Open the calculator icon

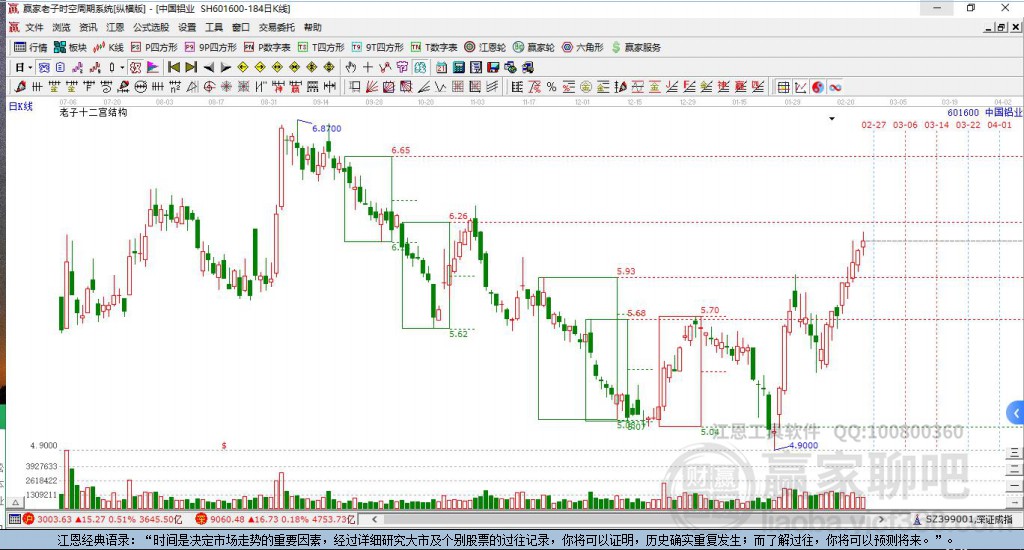tap(458, 67)
